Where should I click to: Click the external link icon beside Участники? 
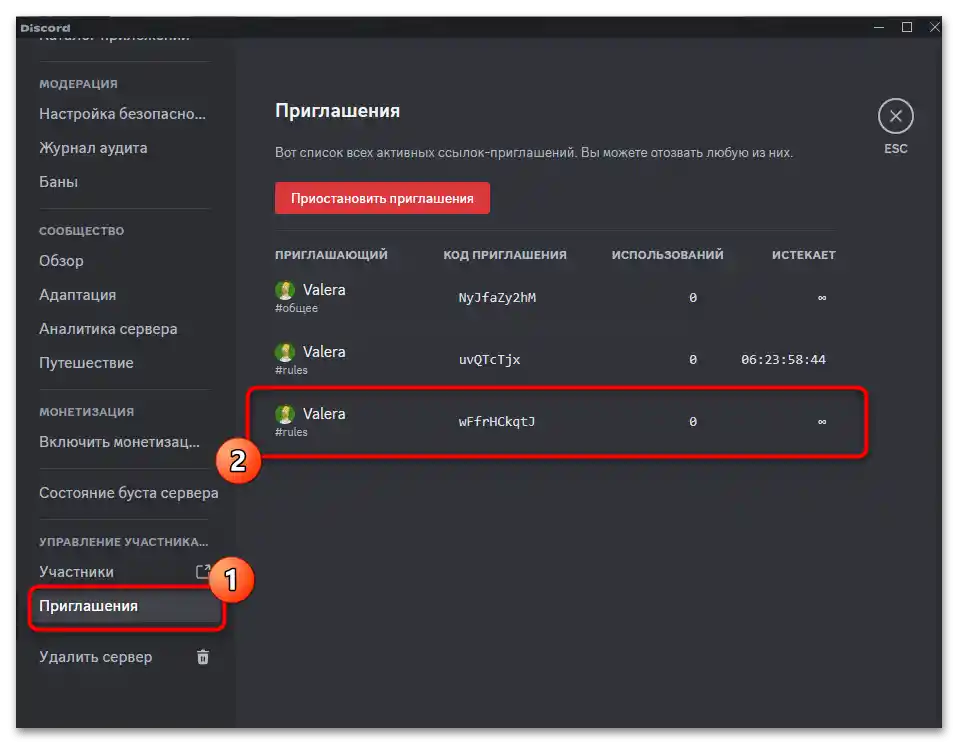(203, 572)
